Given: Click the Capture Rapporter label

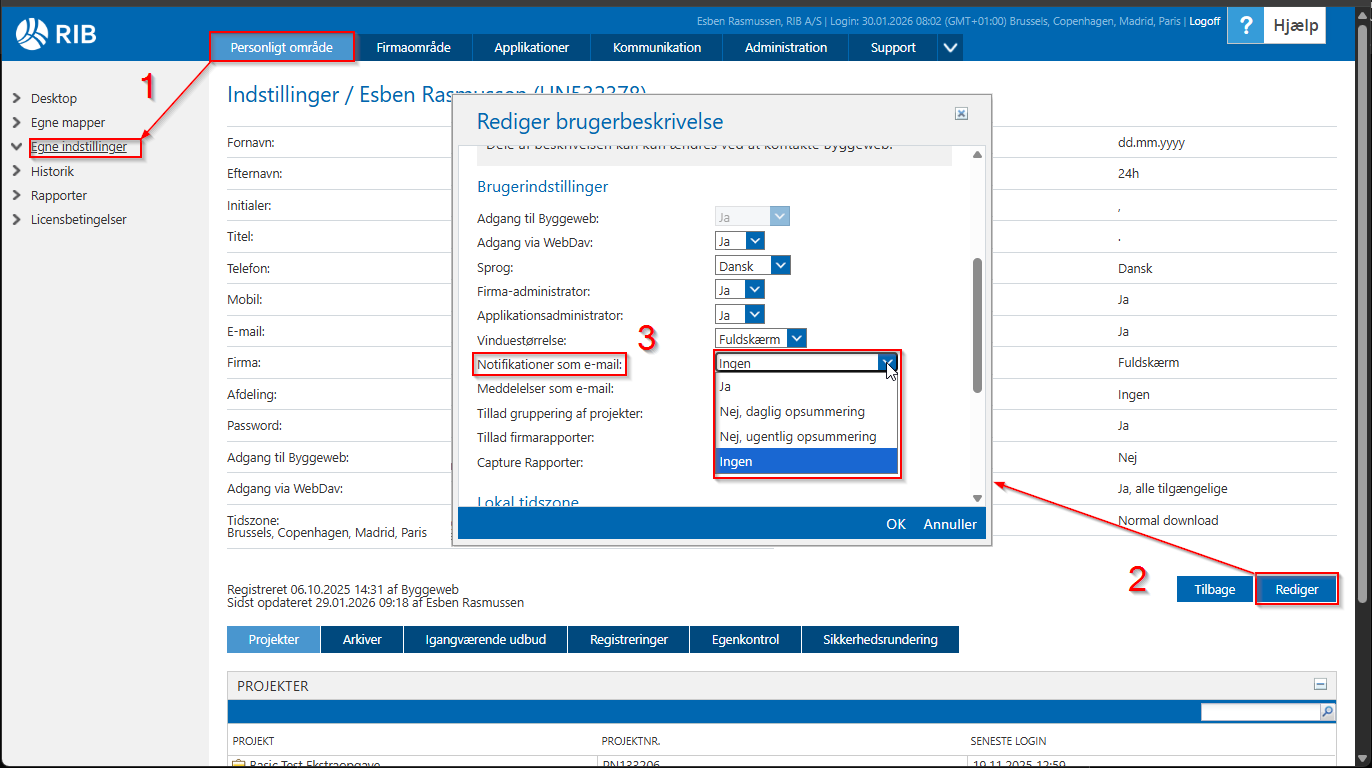Looking at the screenshot, I should pos(530,462).
